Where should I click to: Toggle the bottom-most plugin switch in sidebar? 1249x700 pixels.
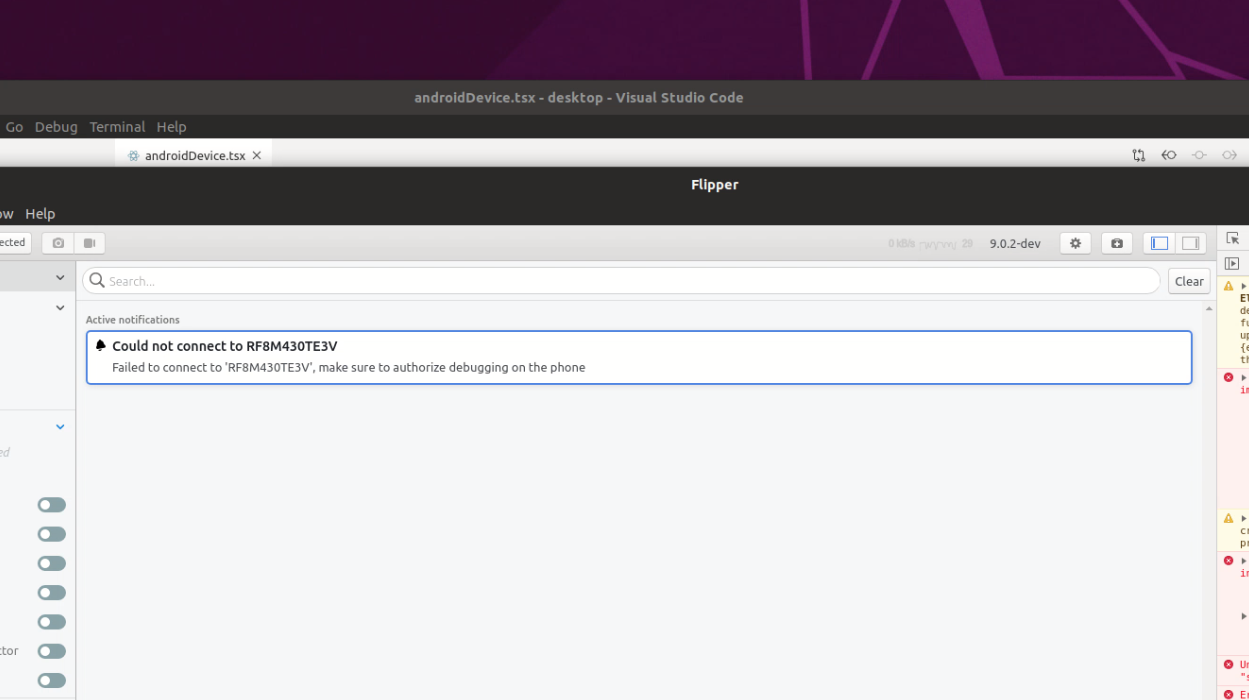click(52, 680)
